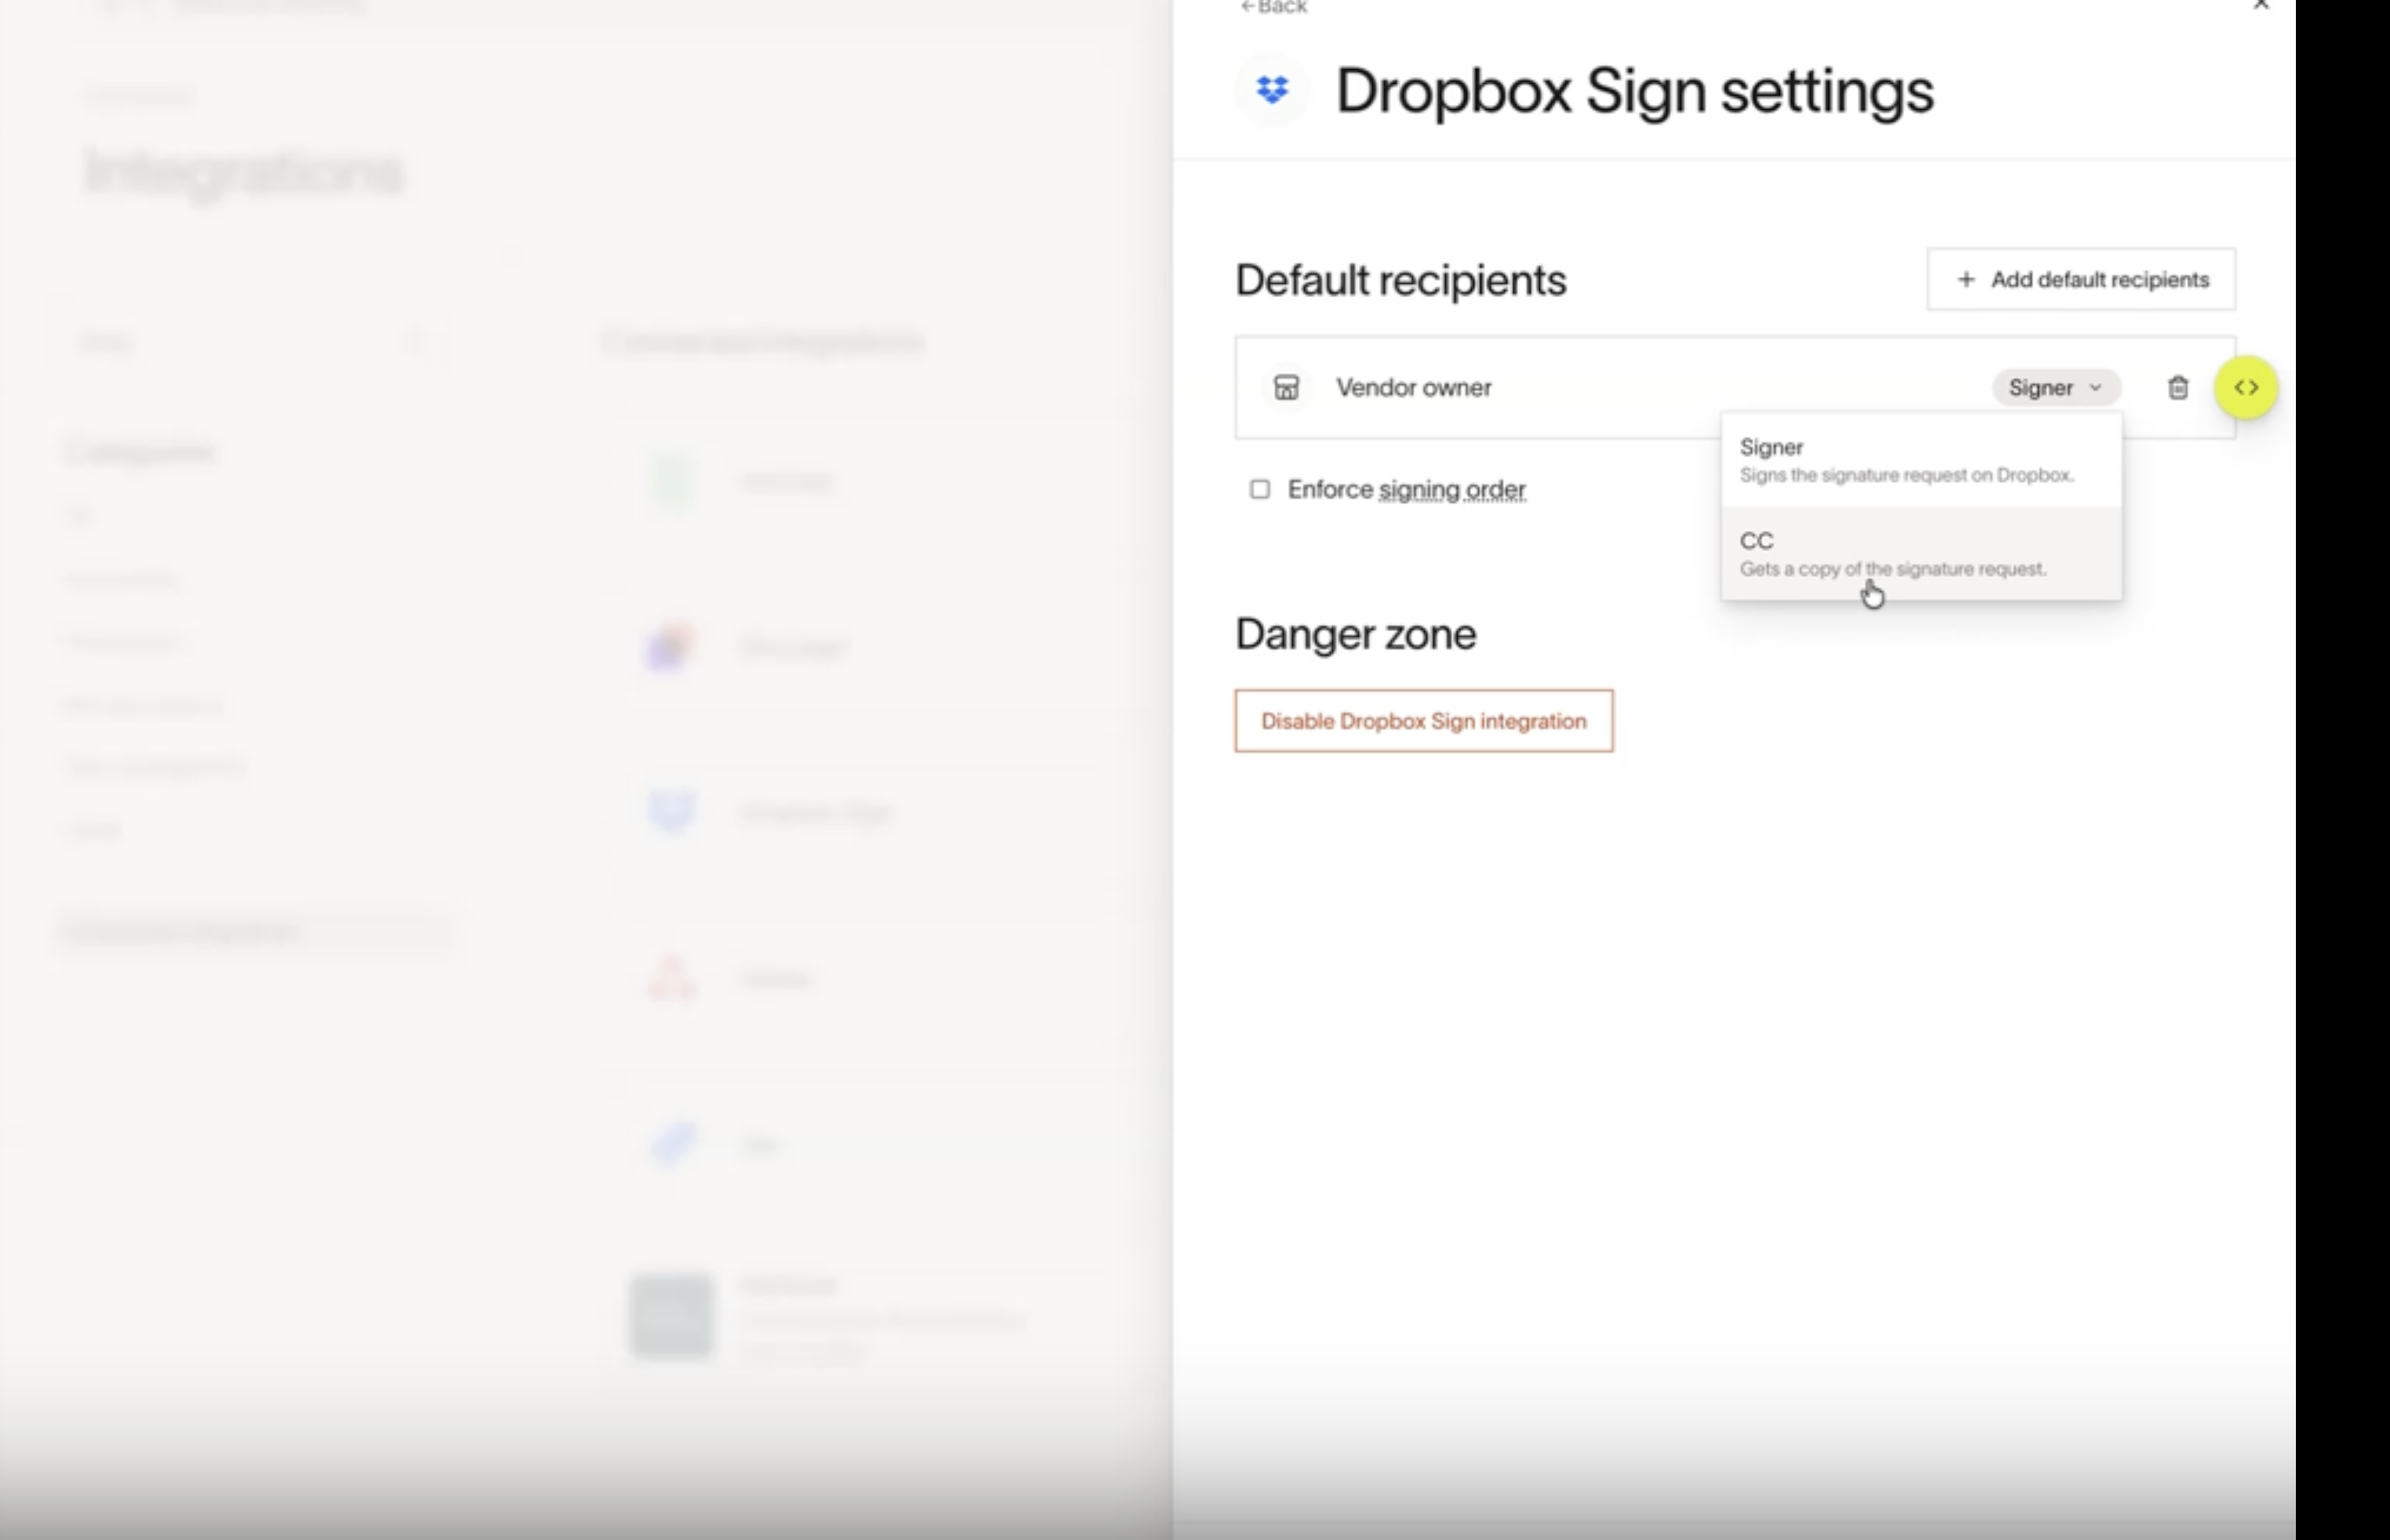Select the Vendor owner text
Viewport: 2390px width, 1540px height.
pyautogui.click(x=1413, y=387)
